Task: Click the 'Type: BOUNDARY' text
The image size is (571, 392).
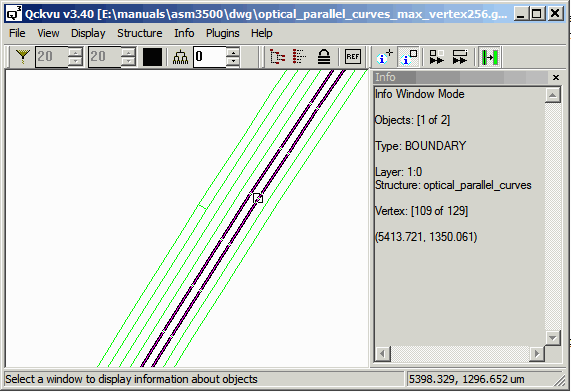Action: pos(420,146)
